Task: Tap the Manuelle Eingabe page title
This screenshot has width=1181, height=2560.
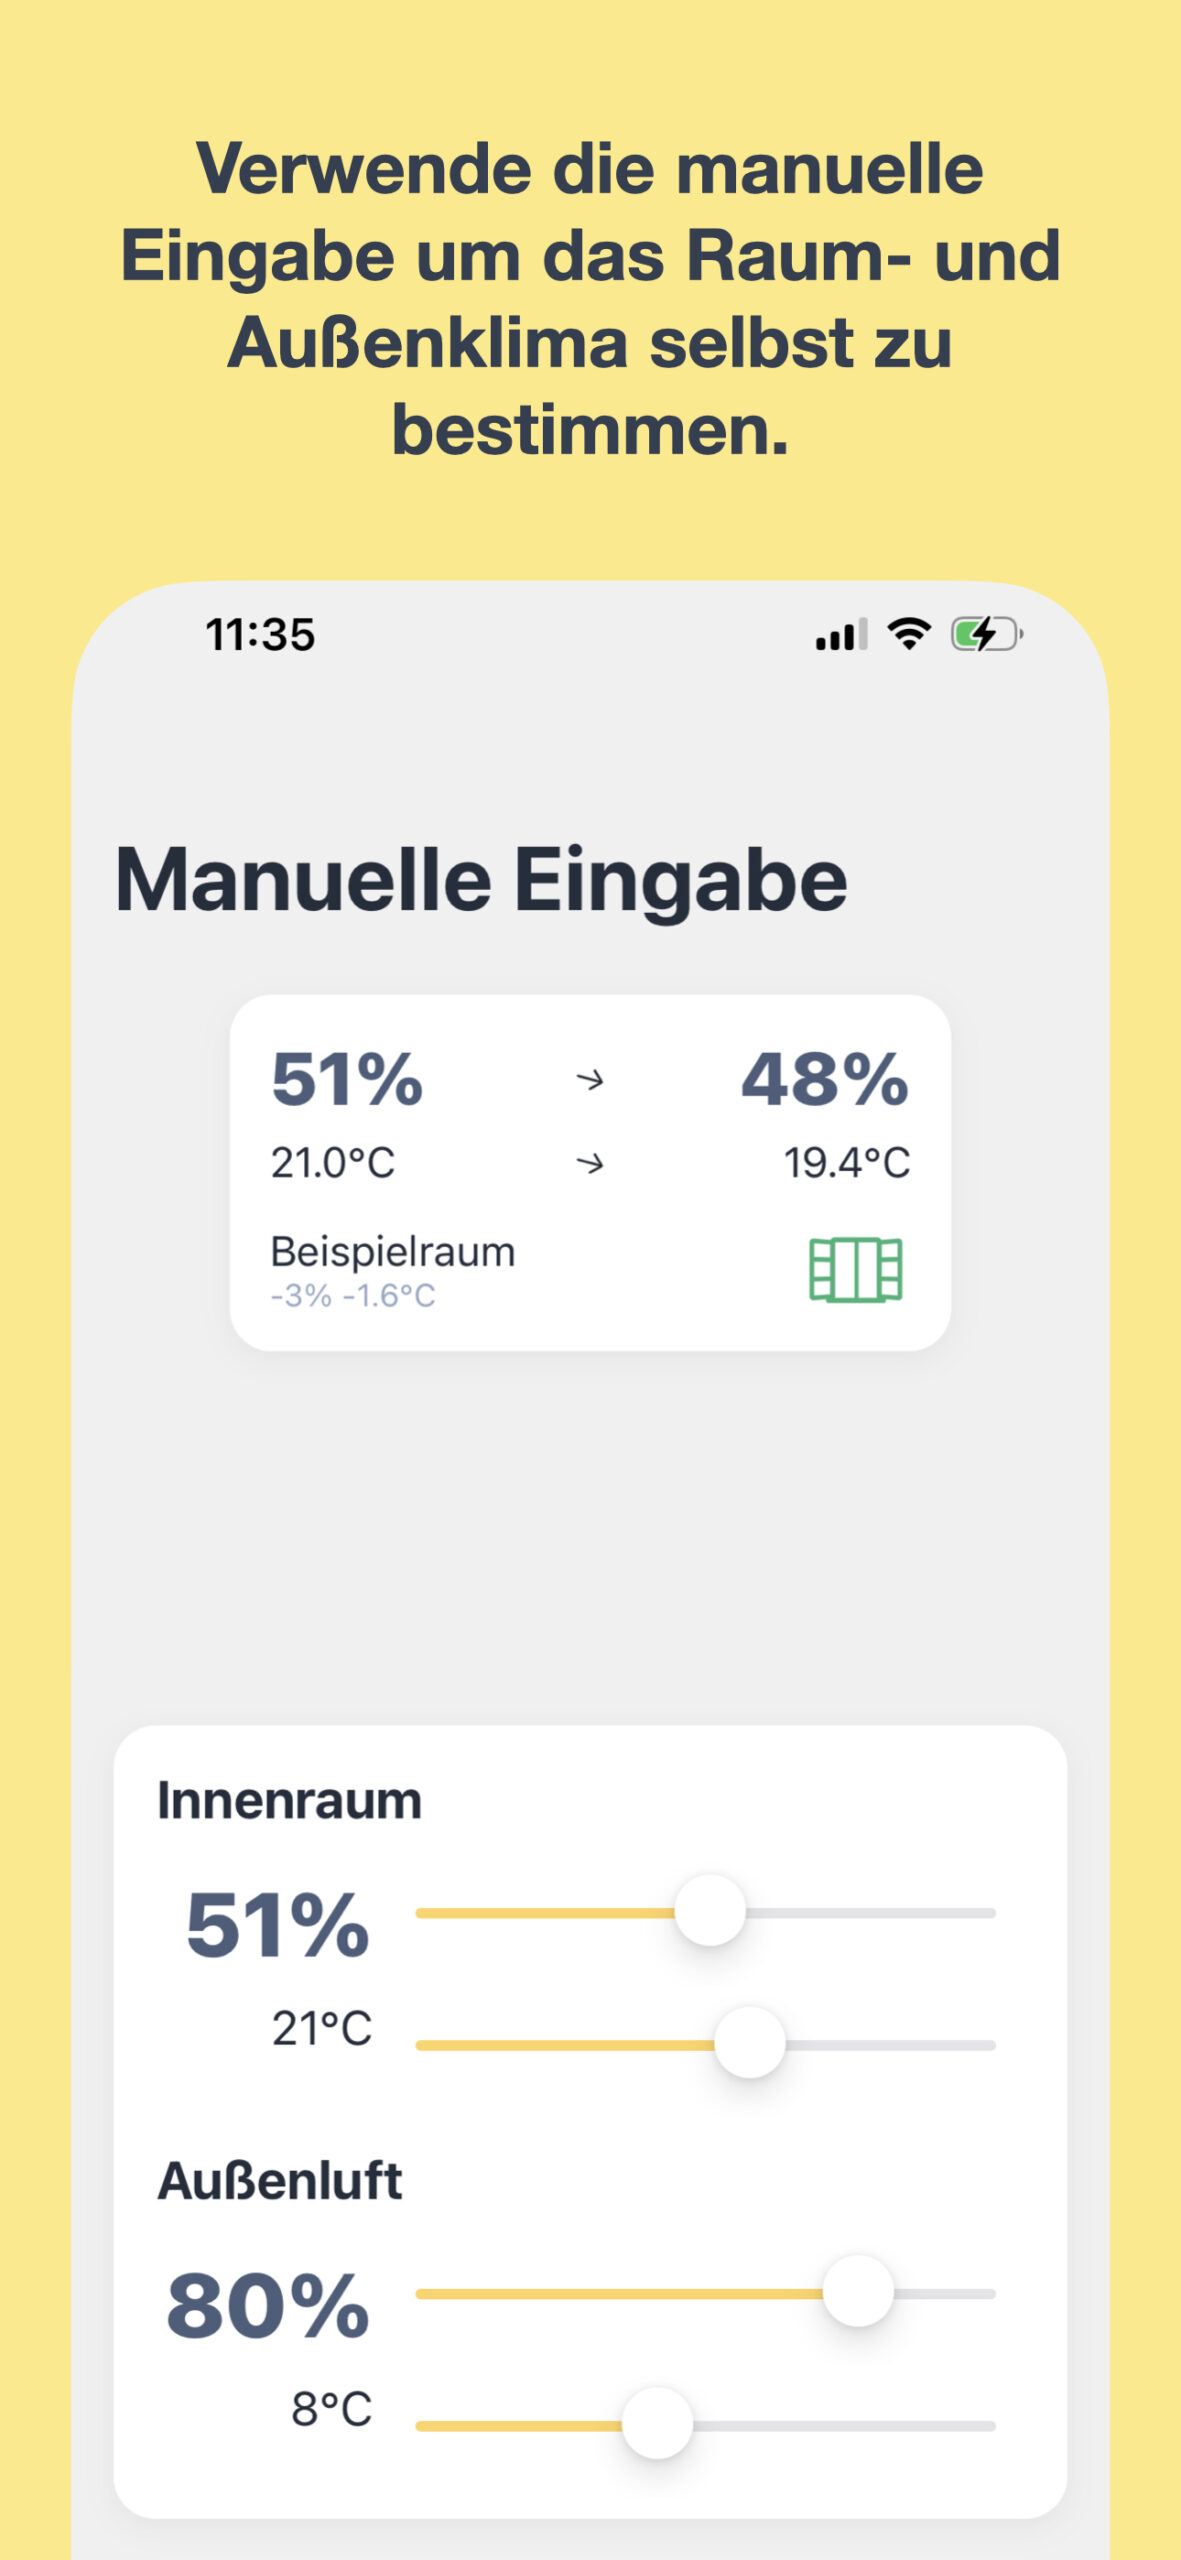Action: point(481,880)
